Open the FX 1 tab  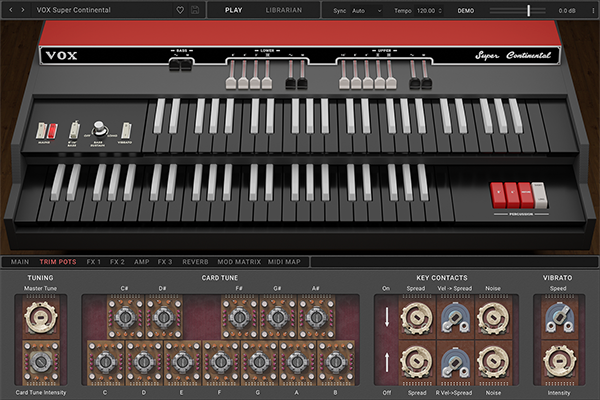click(x=93, y=262)
